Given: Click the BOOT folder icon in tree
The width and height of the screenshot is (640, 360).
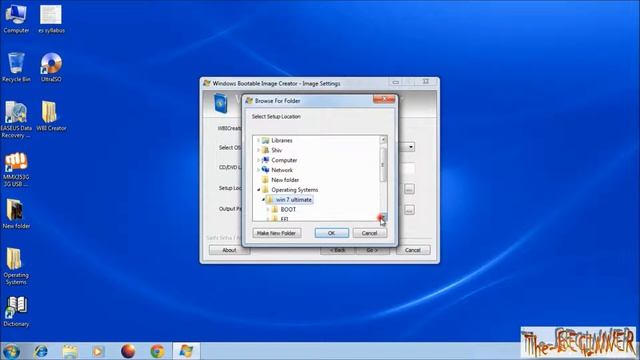Looking at the screenshot, I should click(275, 209).
